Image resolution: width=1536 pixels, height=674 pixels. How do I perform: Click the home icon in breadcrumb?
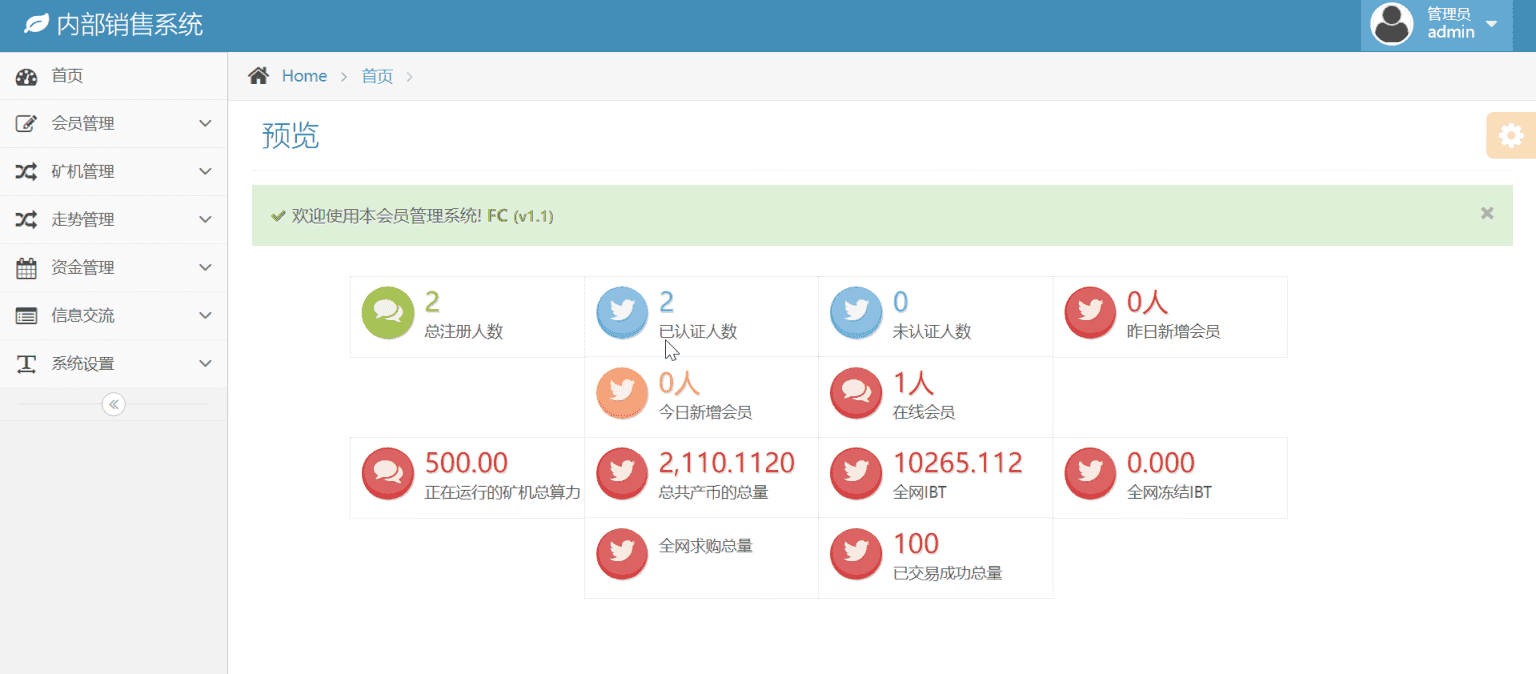[258, 76]
